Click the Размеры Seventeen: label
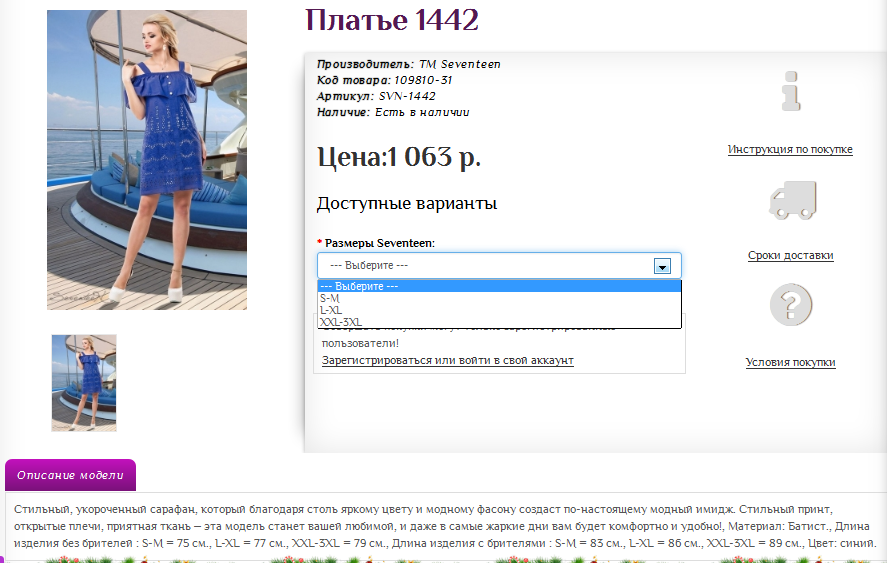Image resolution: width=887 pixels, height=563 pixels. [x=380, y=243]
